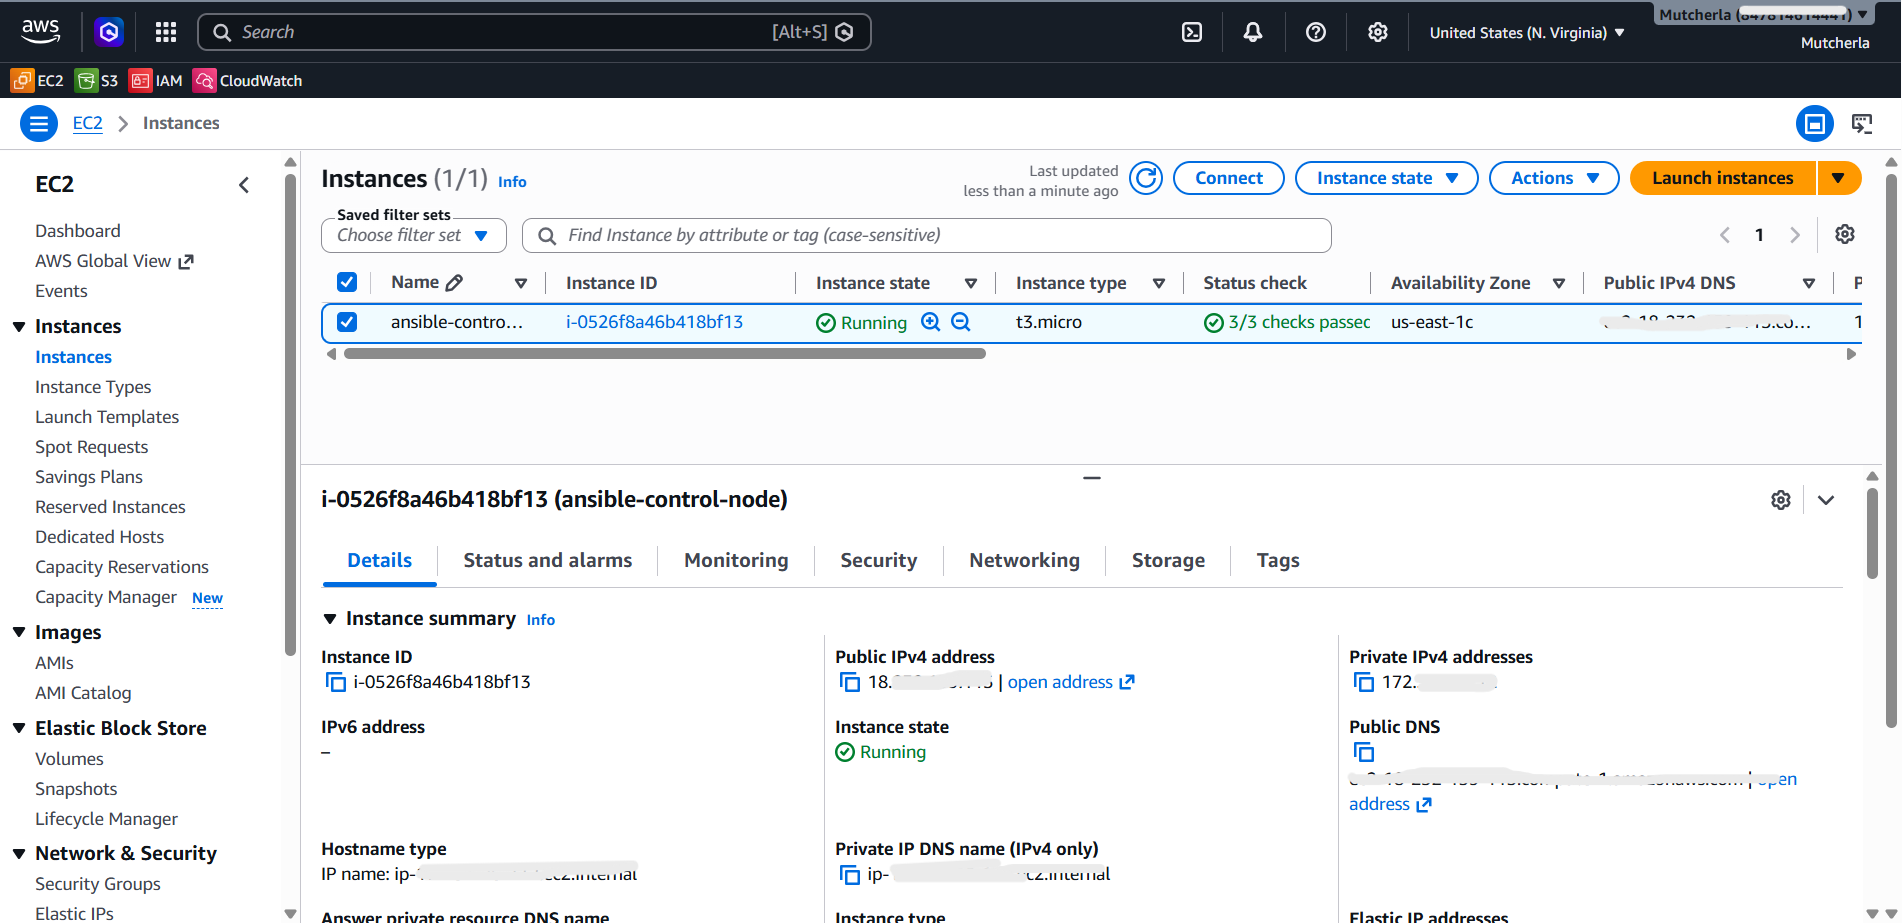Click the Connect button
Image resolution: width=1902 pixels, height=923 pixels.
pyautogui.click(x=1229, y=178)
